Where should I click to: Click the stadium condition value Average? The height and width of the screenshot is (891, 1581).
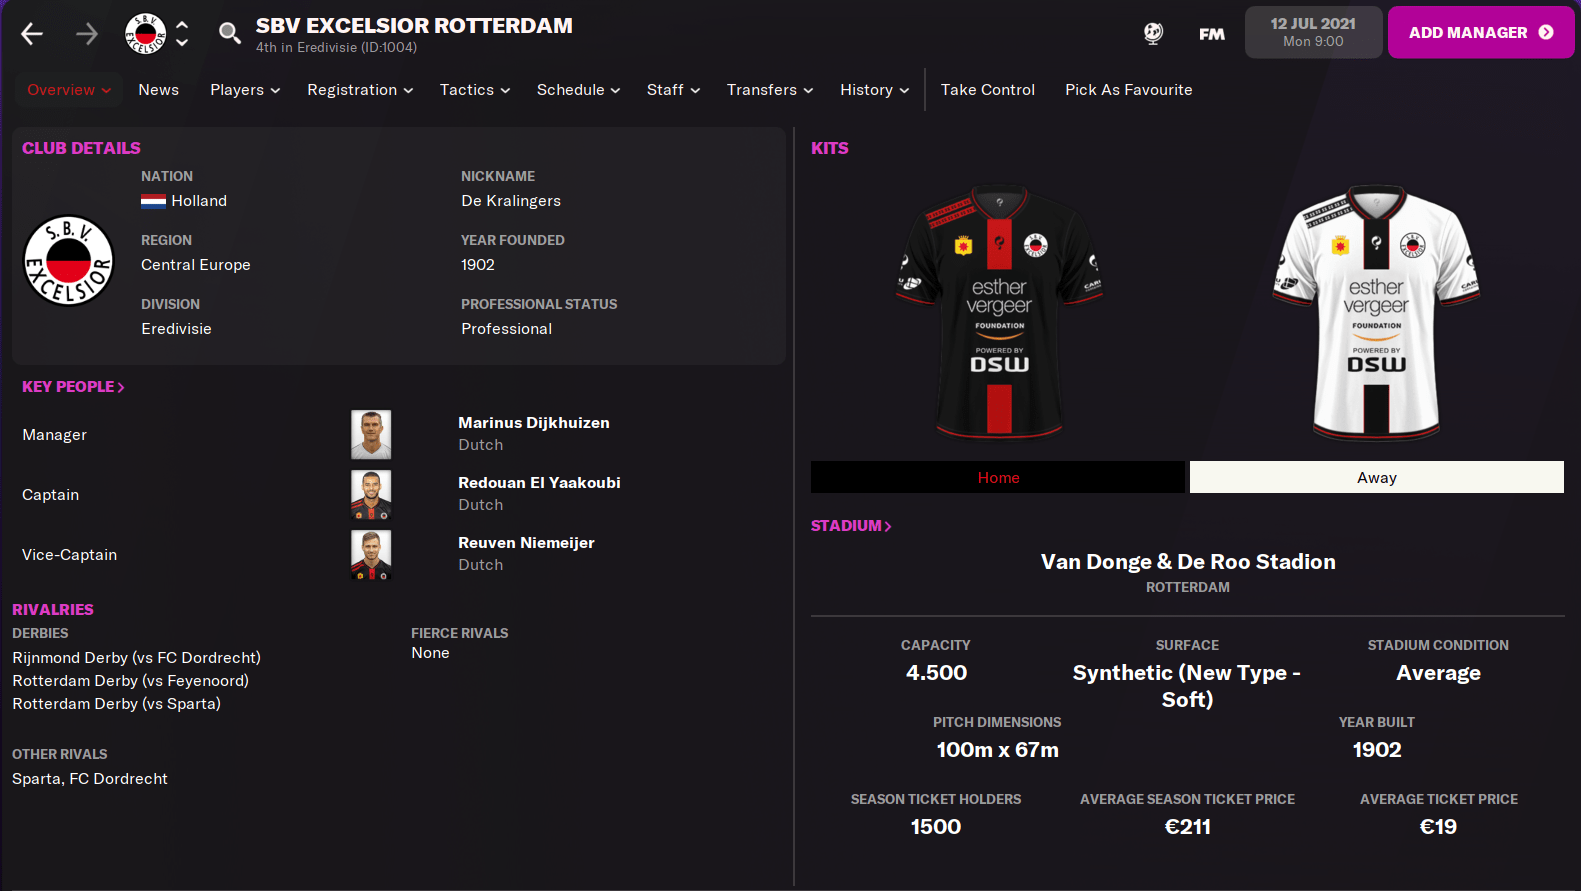tap(1438, 673)
